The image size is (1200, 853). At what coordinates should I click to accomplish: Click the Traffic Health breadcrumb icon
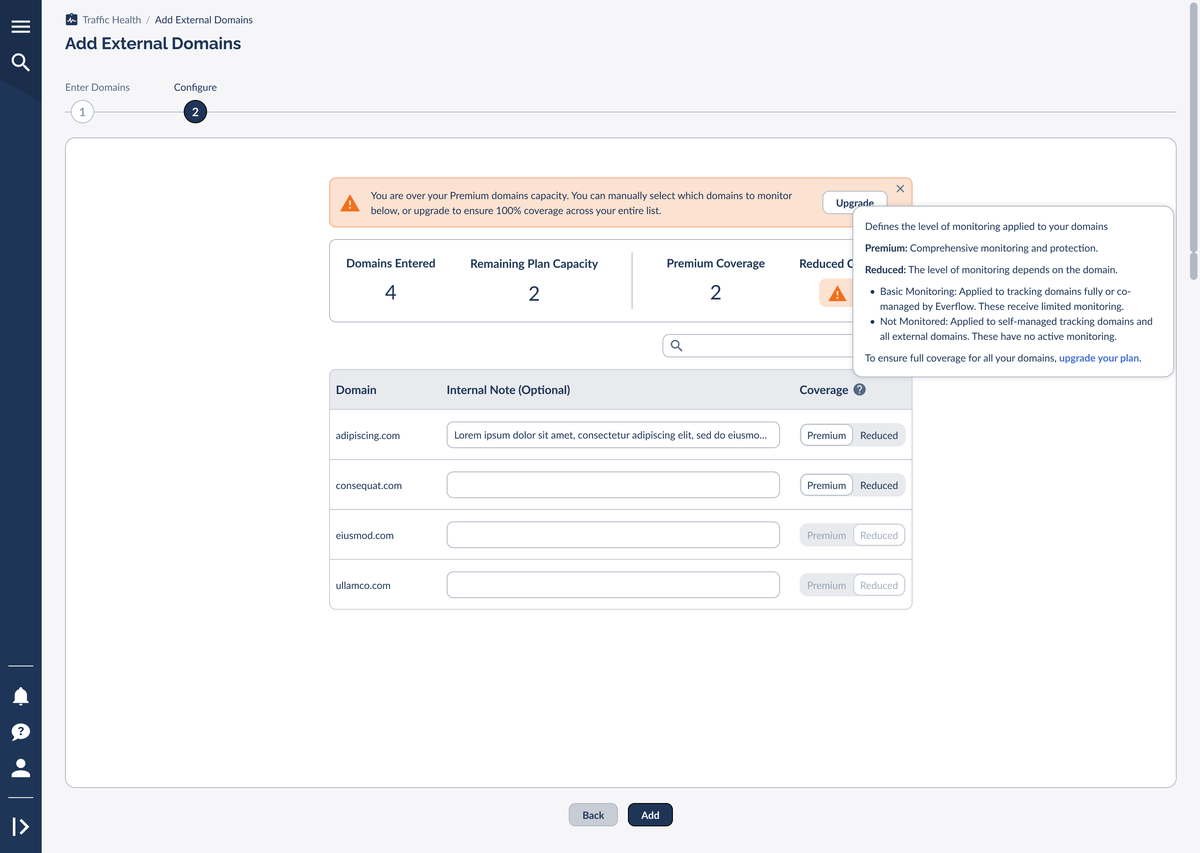click(x=71, y=19)
